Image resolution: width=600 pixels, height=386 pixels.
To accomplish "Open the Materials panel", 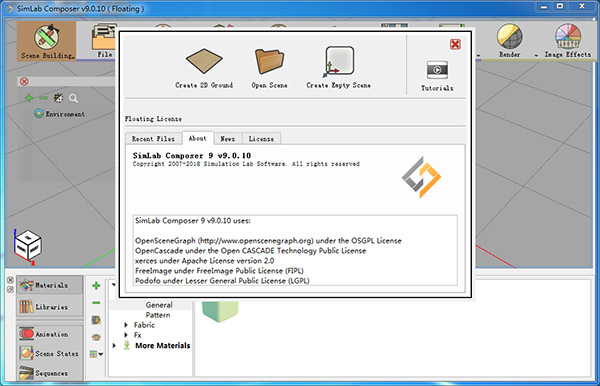I will pyautogui.click(x=49, y=285).
